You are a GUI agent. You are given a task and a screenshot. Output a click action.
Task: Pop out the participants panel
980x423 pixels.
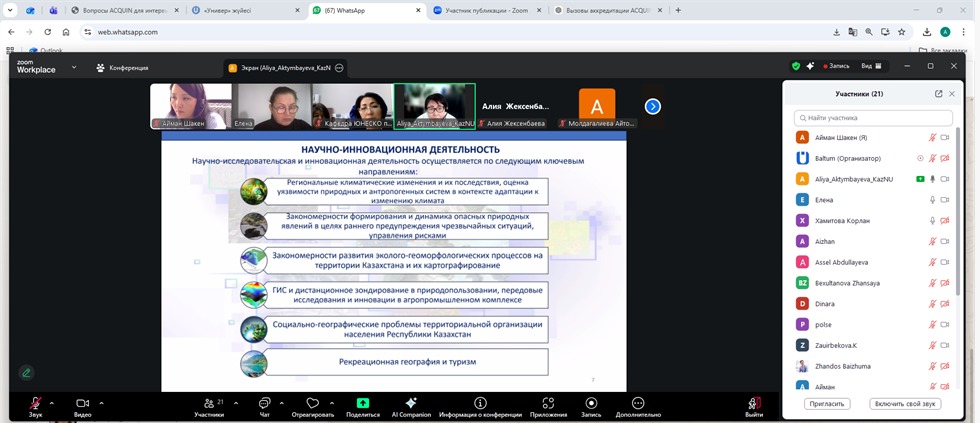pyautogui.click(x=938, y=94)
